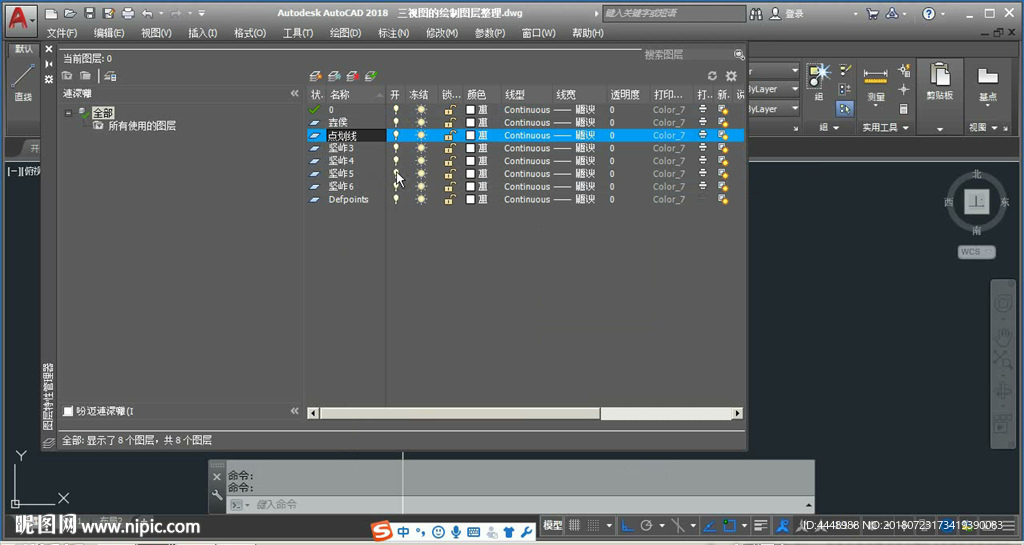
Task: Click the New file icon in quick access toolbar
Action: tap(52, 13)
